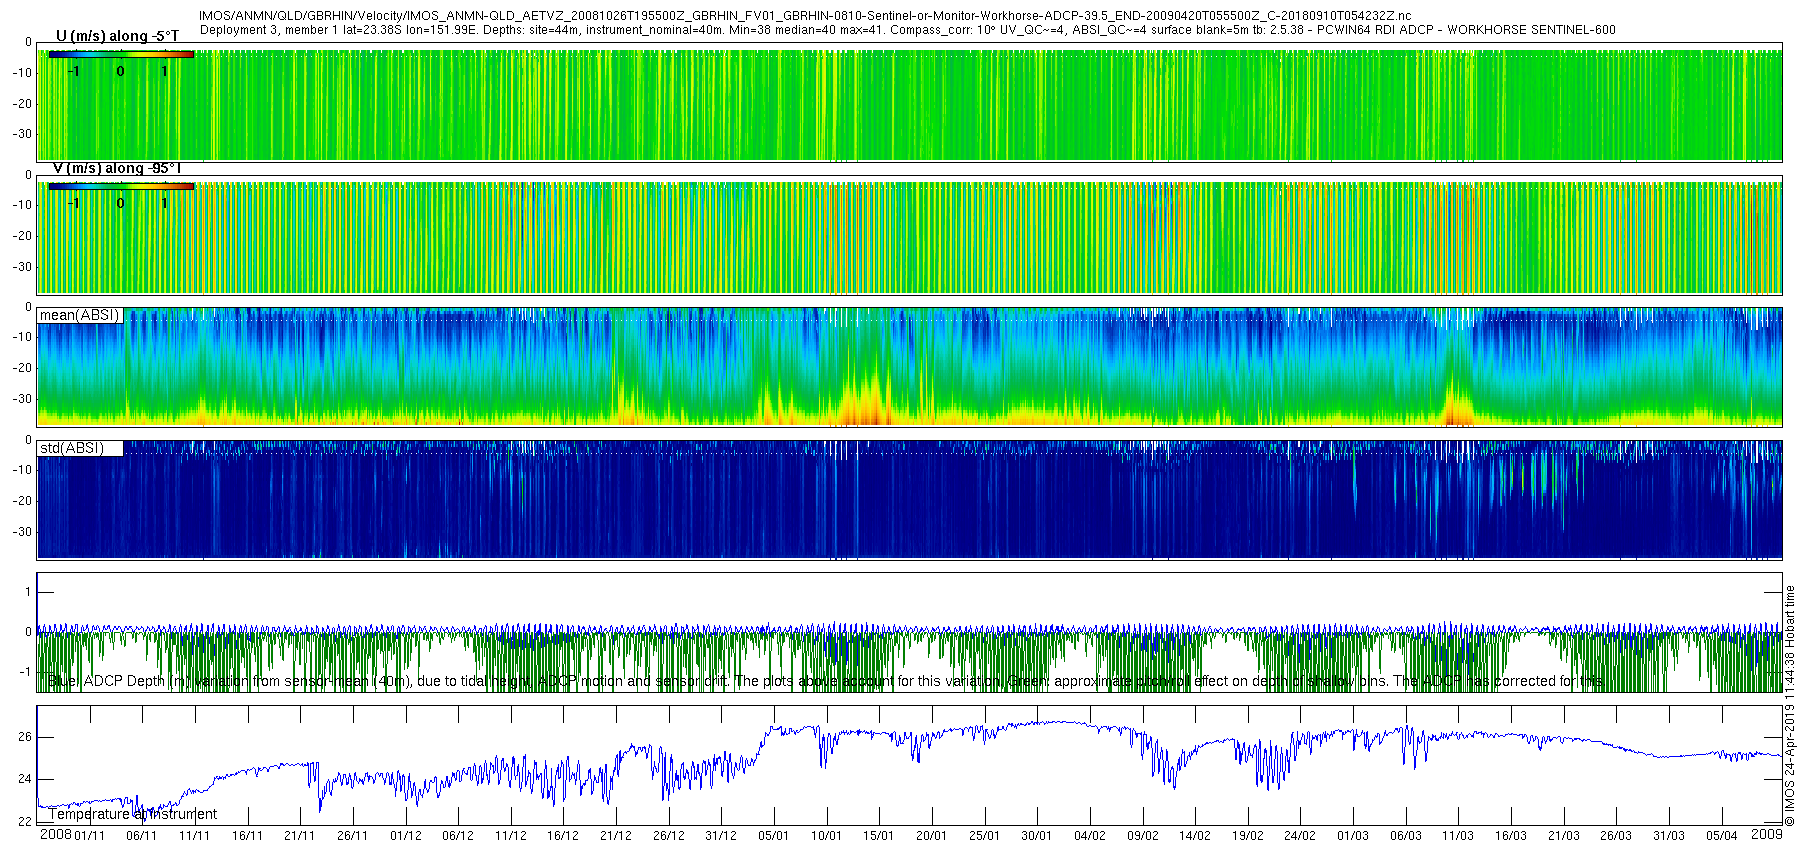Click the 26/12 date tick label

(x=668, y=836)
